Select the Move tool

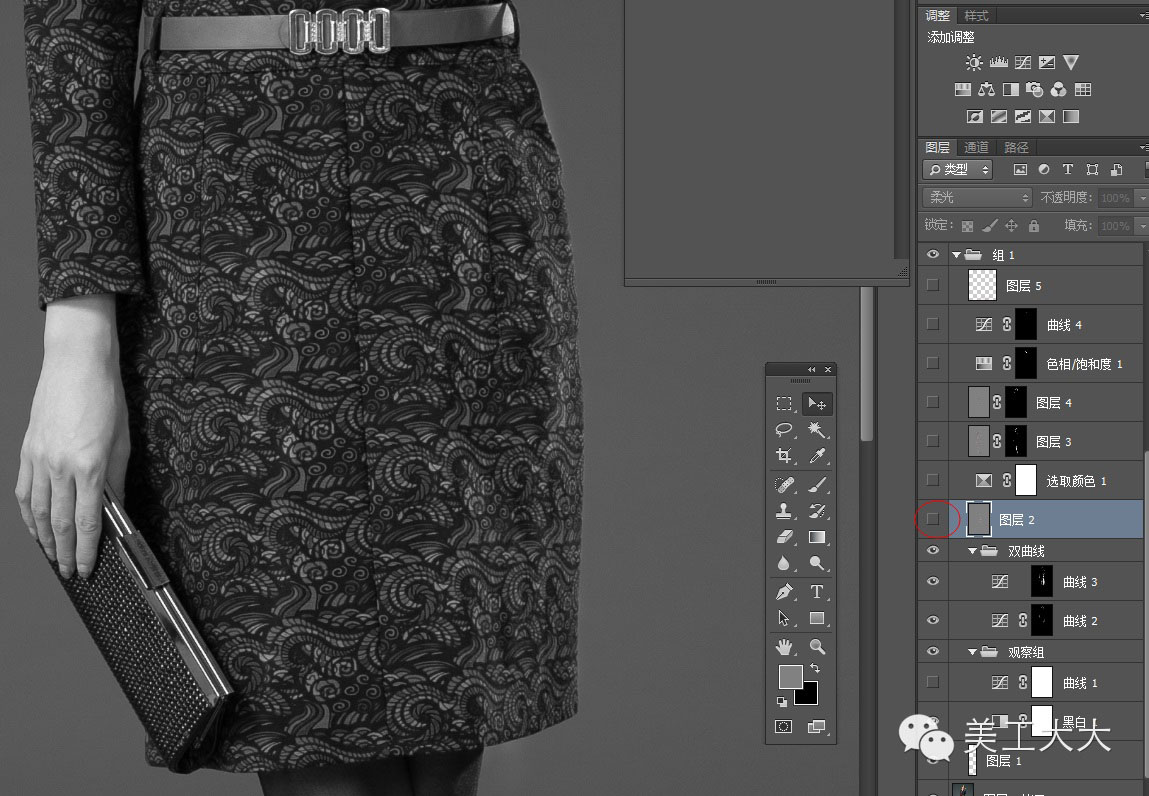816,404
